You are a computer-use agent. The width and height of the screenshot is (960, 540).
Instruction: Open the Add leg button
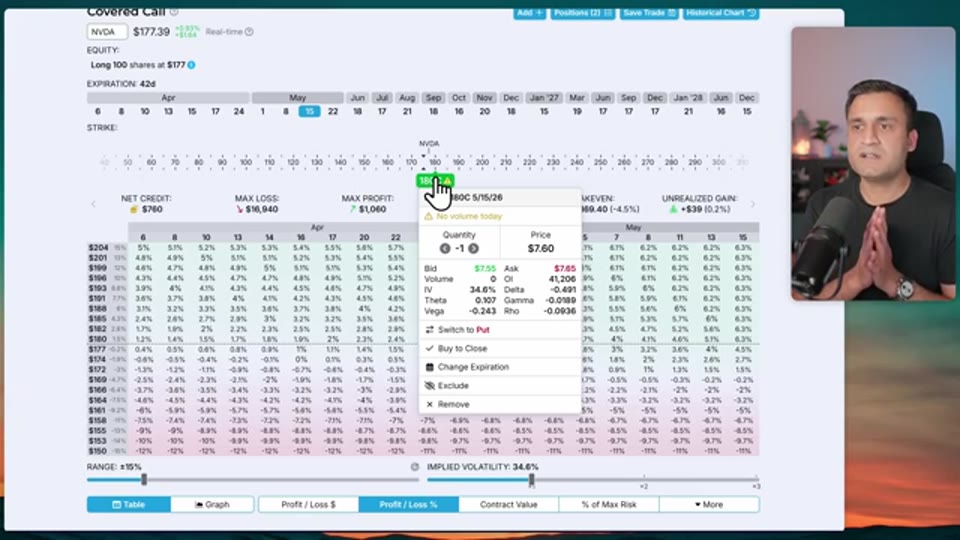click(530, 13)
